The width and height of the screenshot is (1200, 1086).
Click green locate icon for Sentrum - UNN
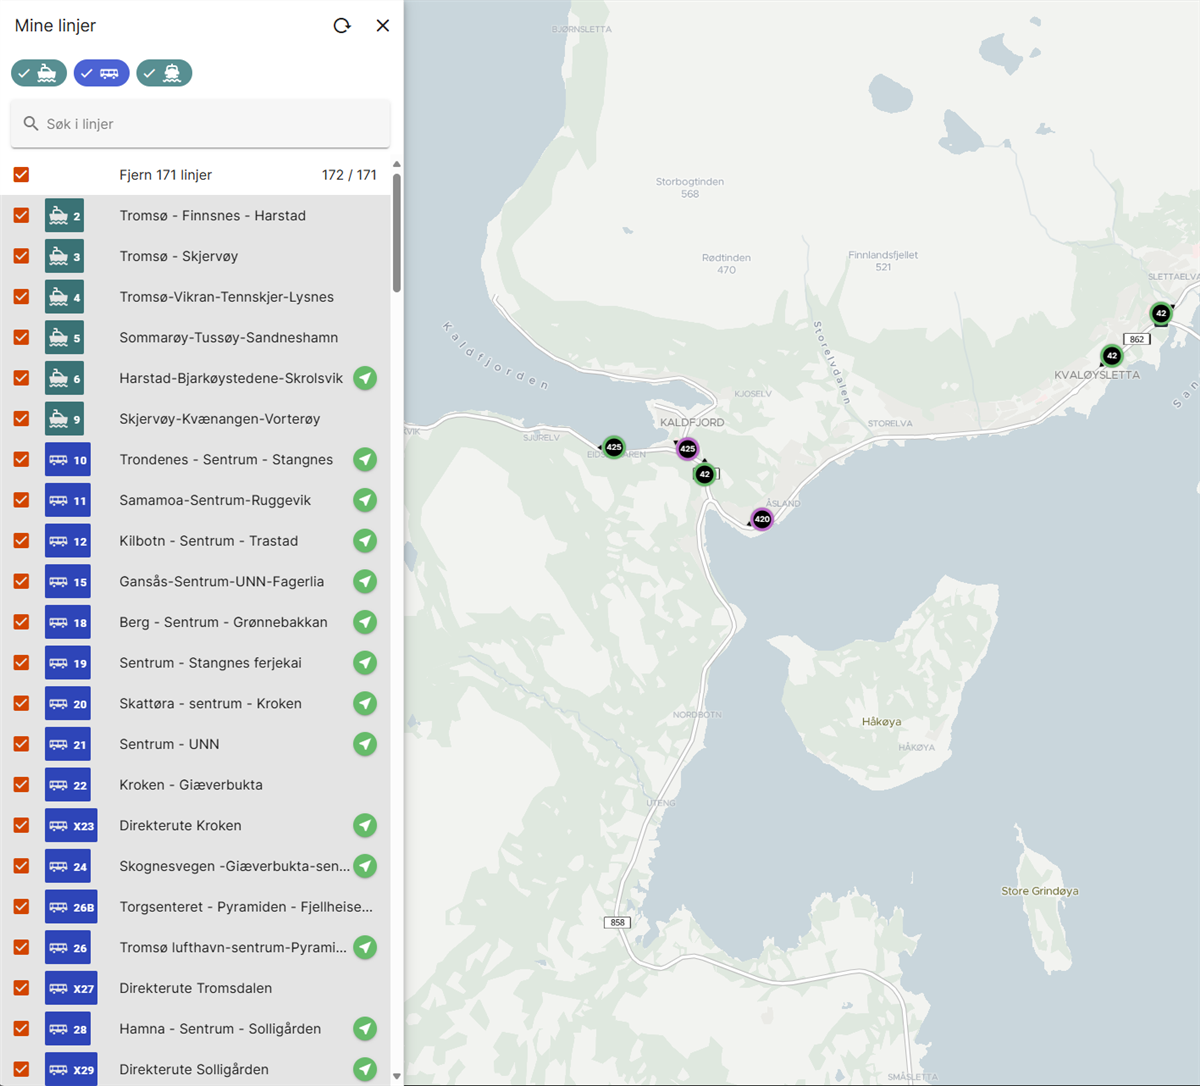[365, 744]
